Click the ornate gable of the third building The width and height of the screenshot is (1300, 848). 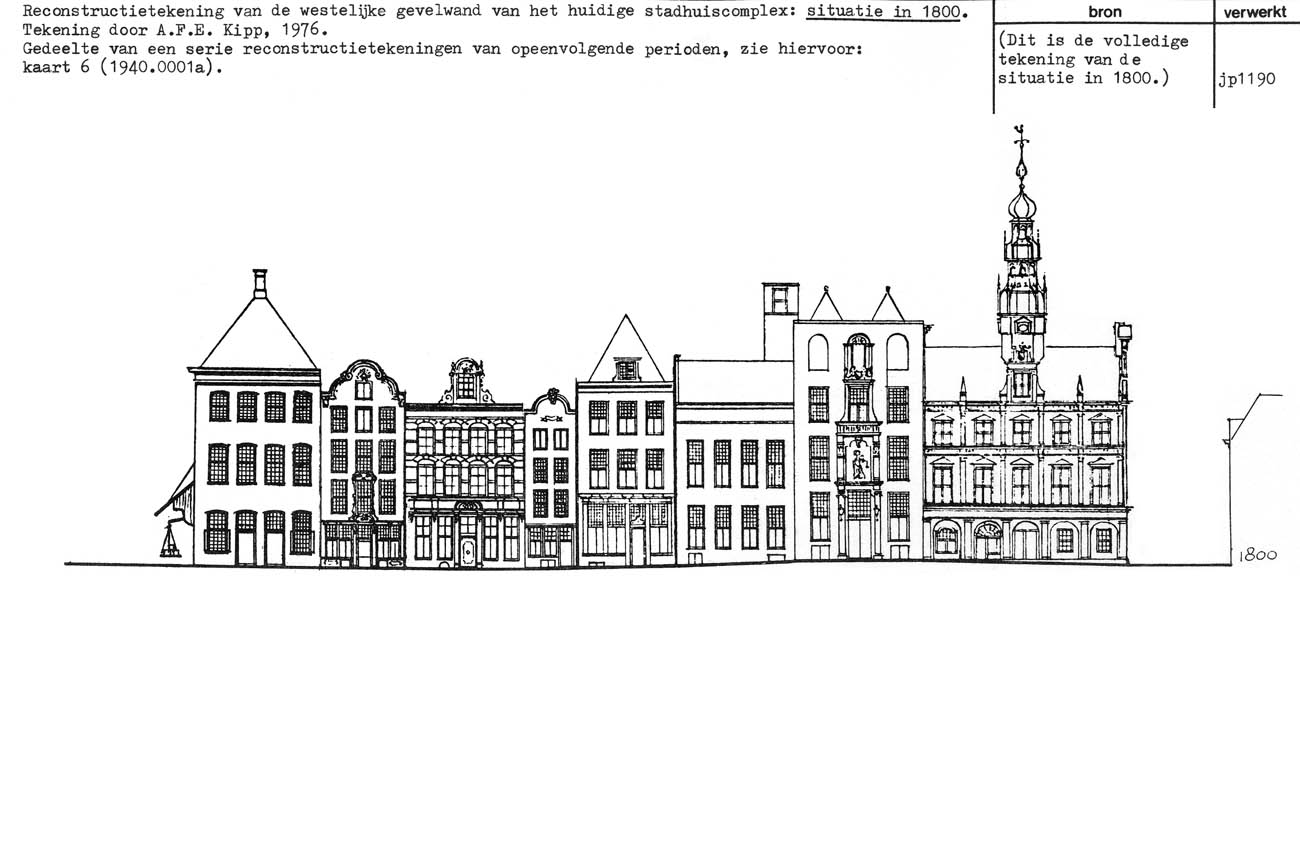pyautogui.click(x=465, y=380)
